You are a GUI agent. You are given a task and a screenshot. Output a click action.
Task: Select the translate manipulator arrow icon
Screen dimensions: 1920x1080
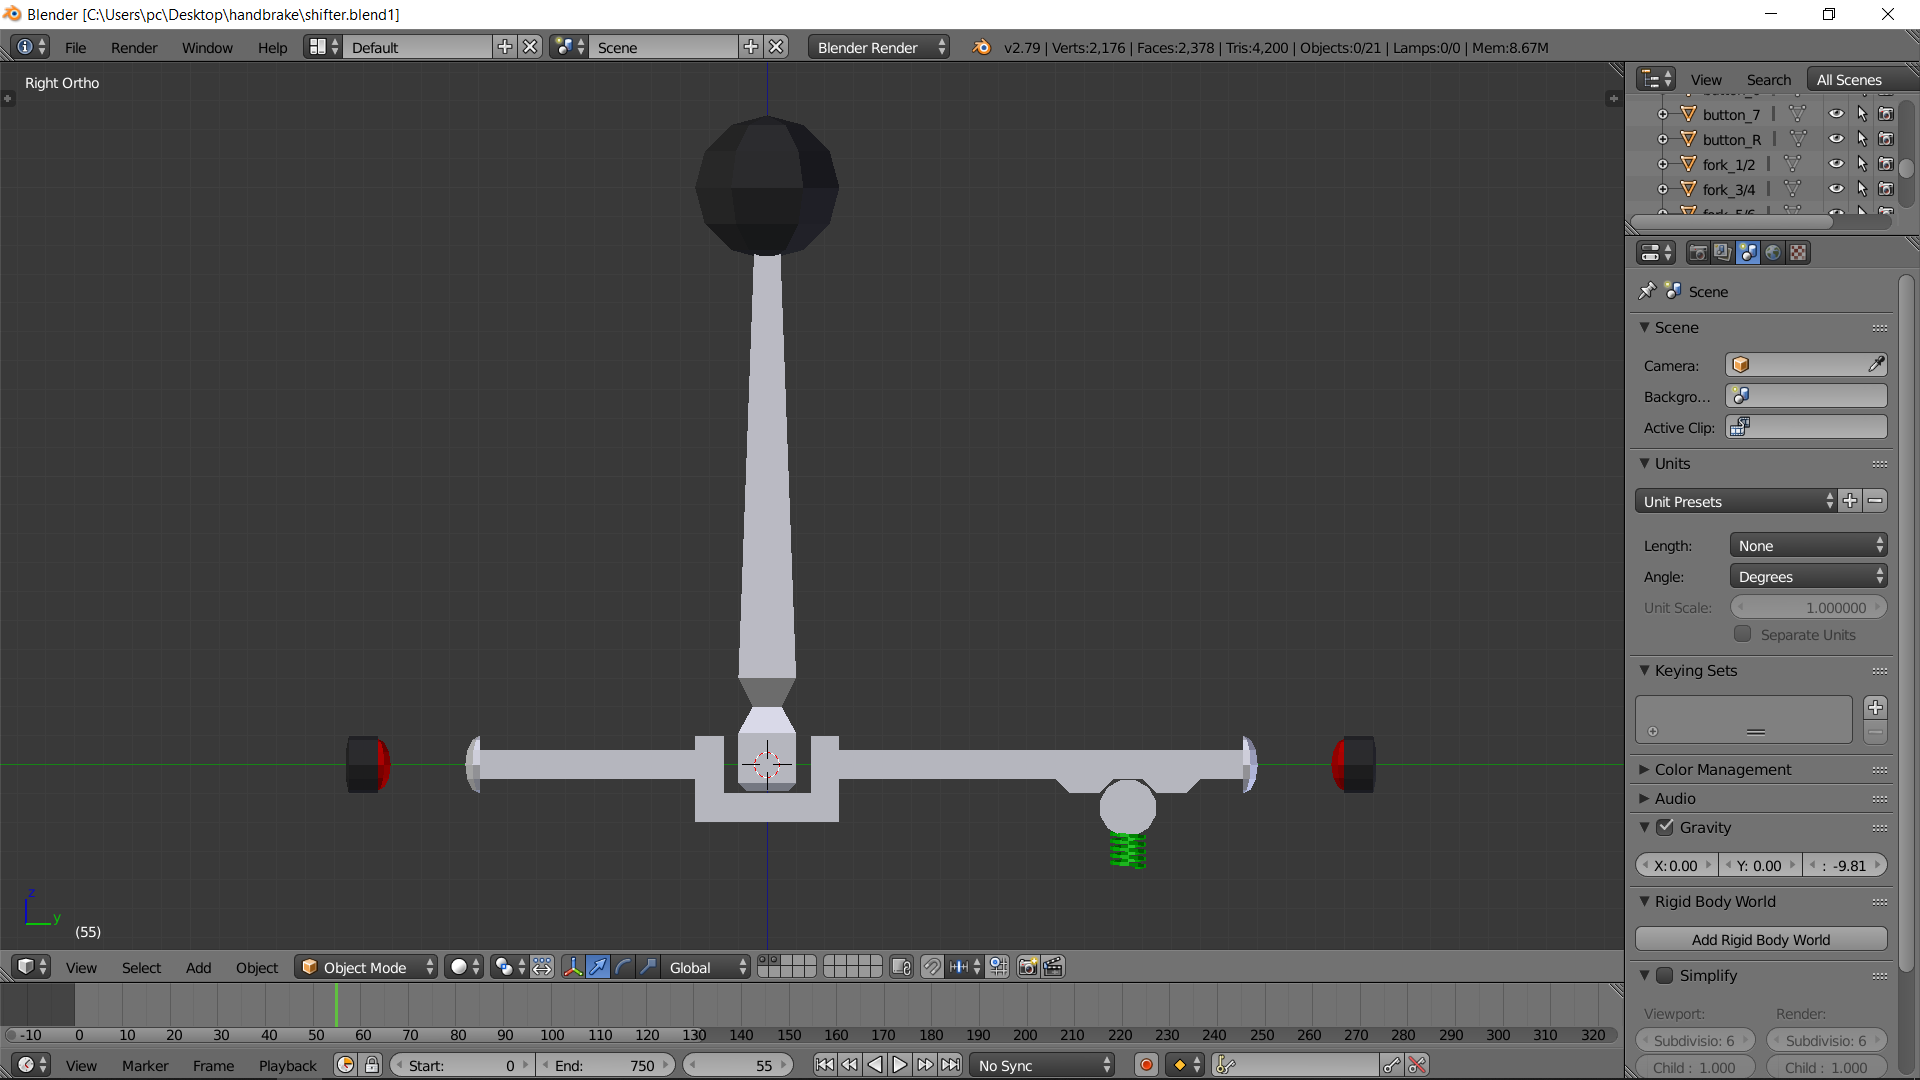click(x=598, y=967)
